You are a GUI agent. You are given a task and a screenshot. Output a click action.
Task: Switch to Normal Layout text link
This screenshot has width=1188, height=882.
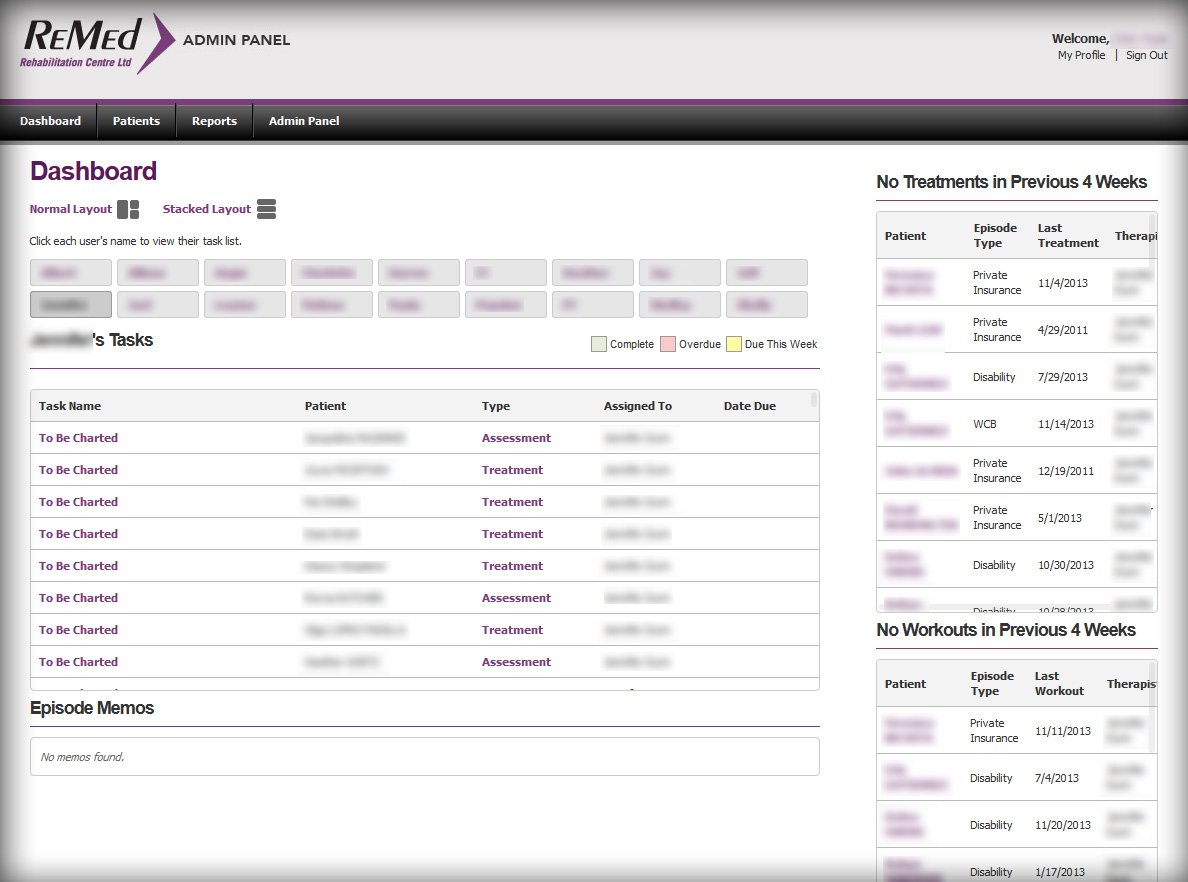[70, 209]
